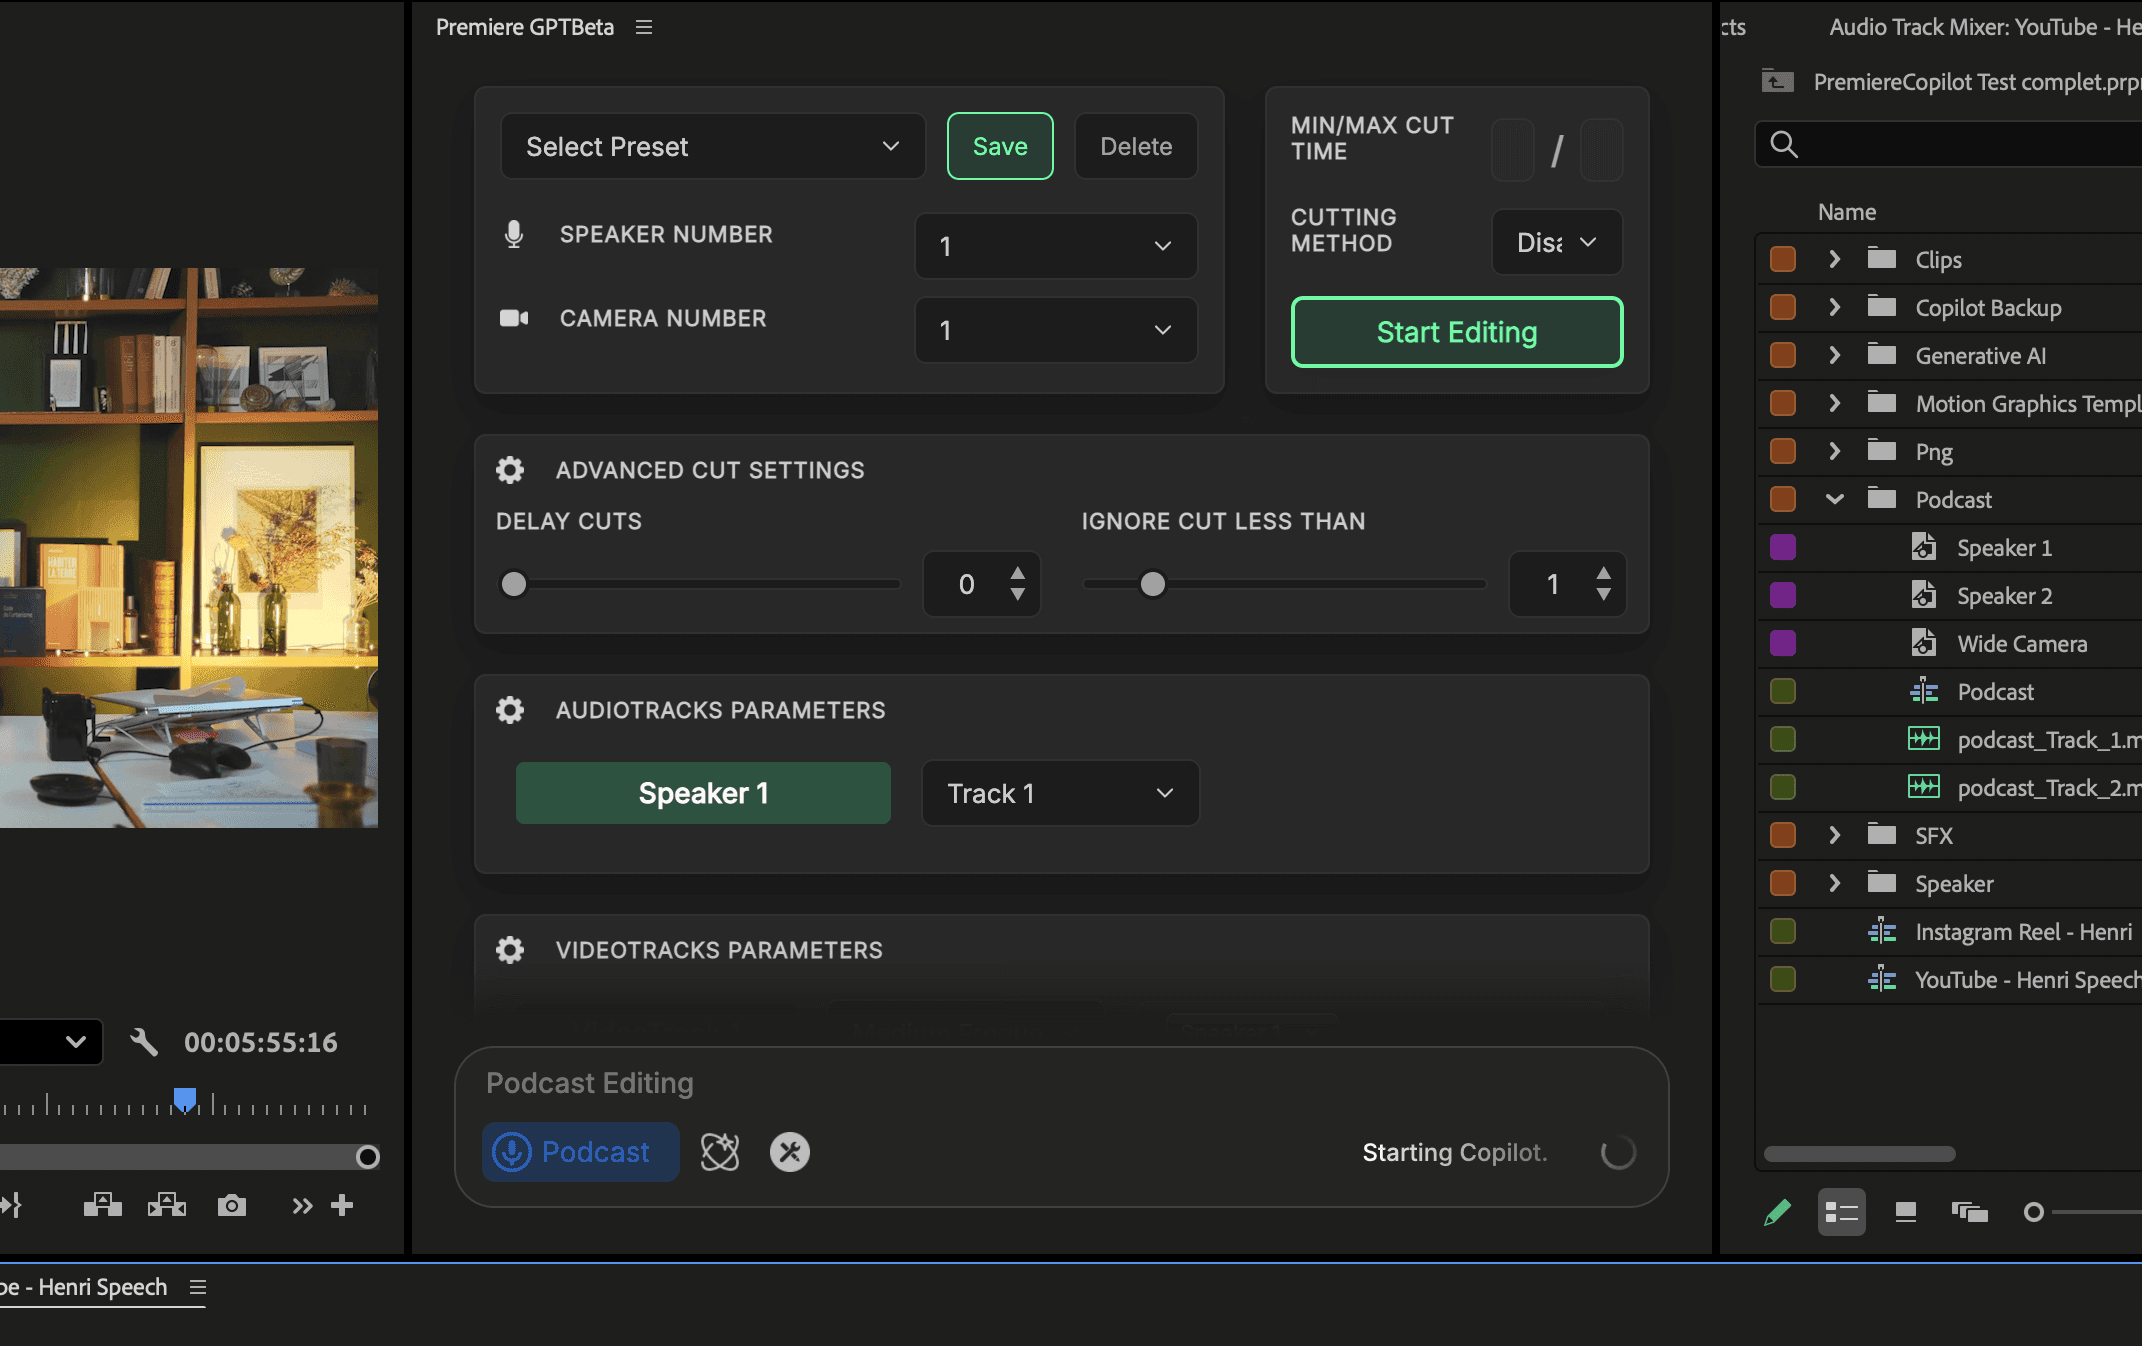2142x1346 pixels.
Task: Open the Track 1 dropdown
Action: pos(1059,793)
